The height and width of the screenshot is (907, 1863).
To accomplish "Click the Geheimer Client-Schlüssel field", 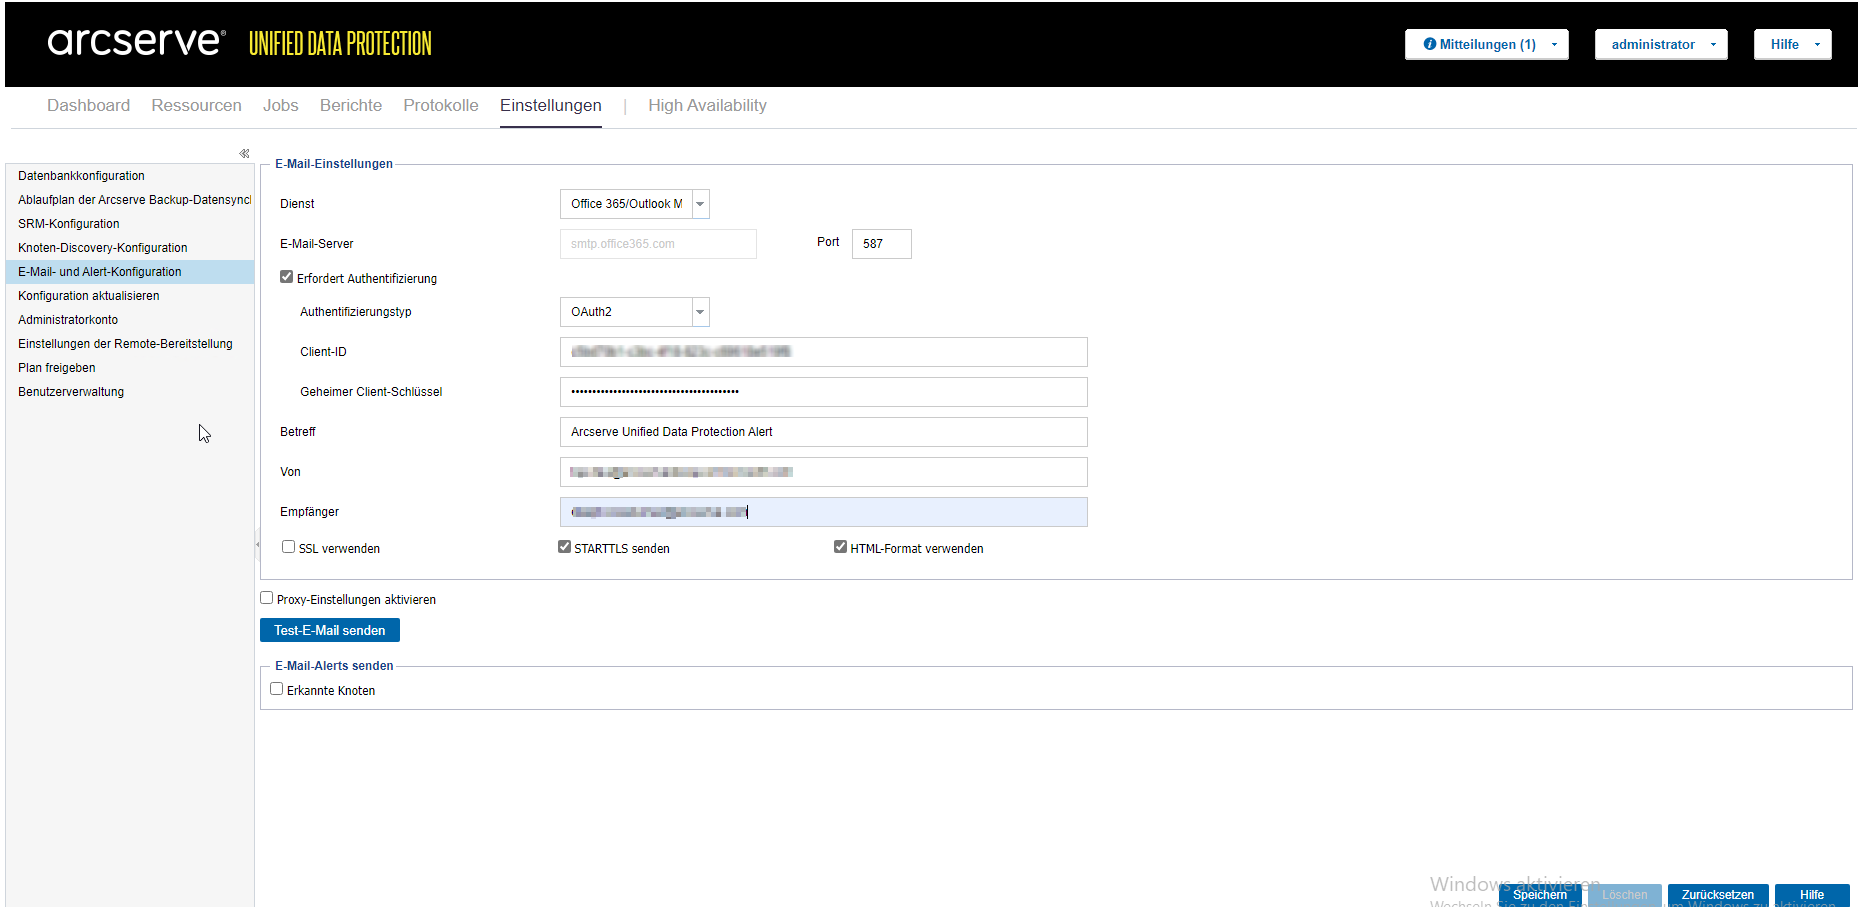I will click(824, 392).
